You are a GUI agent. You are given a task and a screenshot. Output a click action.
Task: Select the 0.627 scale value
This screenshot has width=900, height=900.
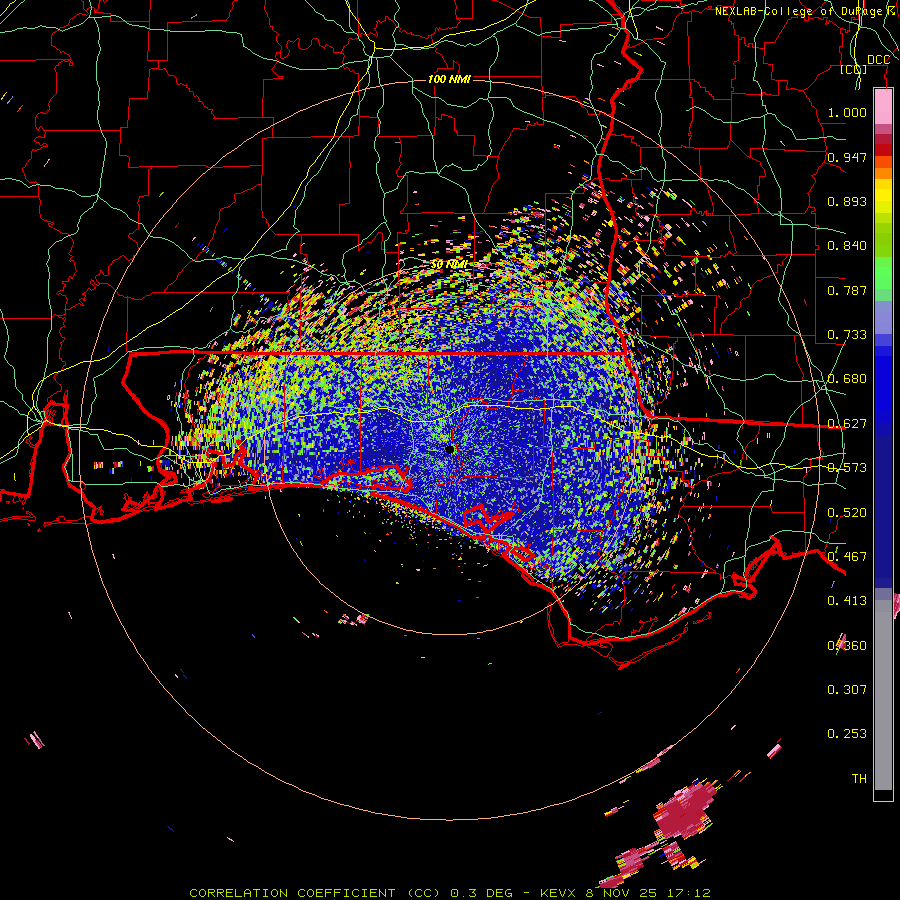tap(847, 424)
